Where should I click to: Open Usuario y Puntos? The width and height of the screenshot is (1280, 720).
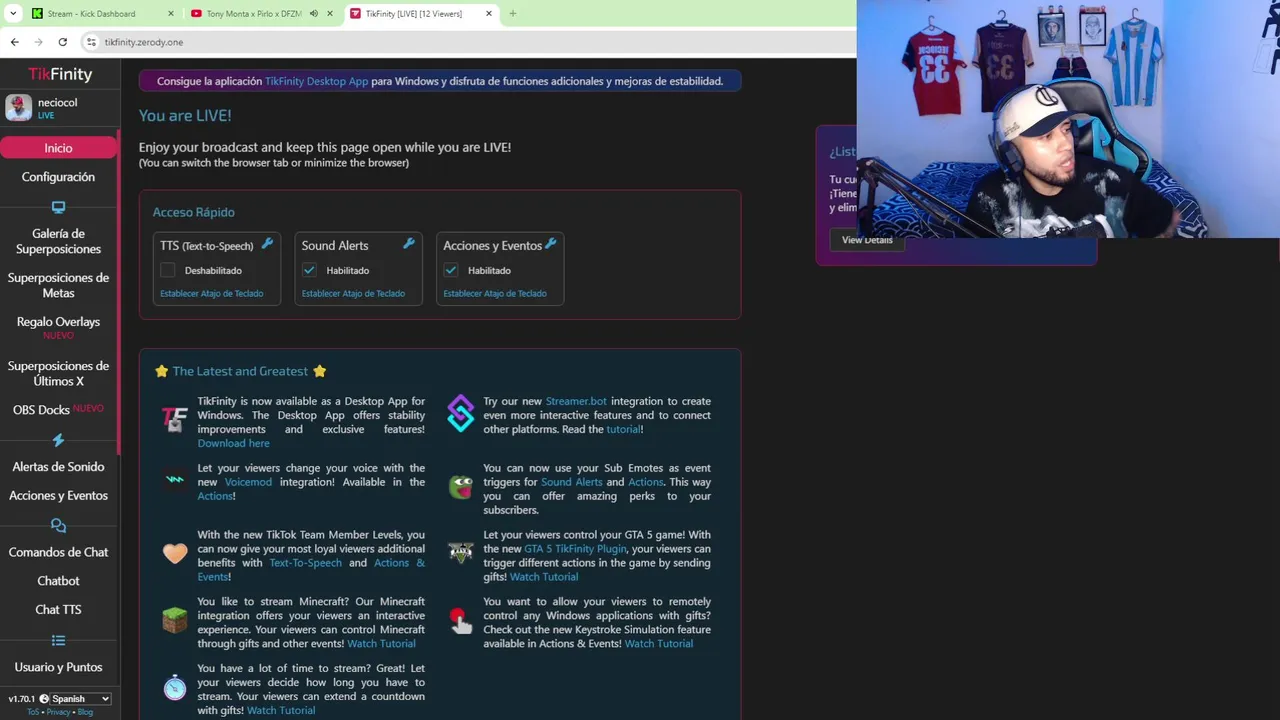58,667
